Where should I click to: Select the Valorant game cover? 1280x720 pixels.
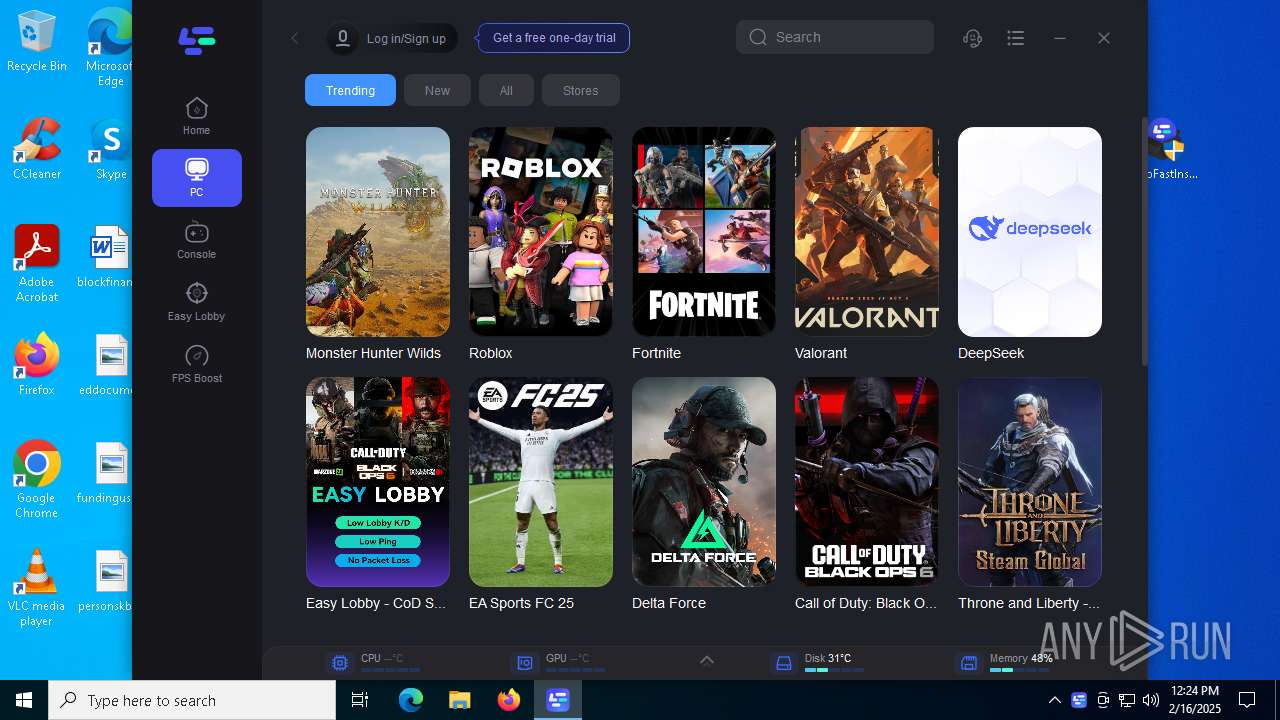867,232
